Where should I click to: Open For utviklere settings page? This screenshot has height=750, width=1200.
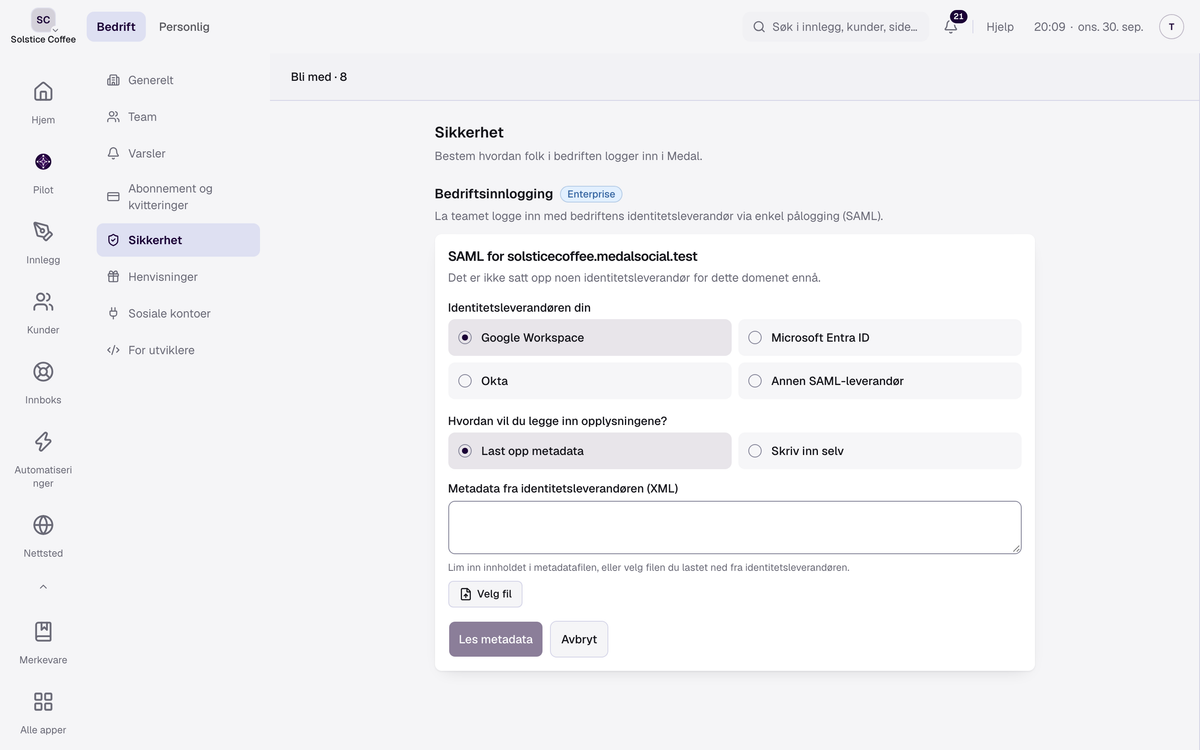click(178, 351)
